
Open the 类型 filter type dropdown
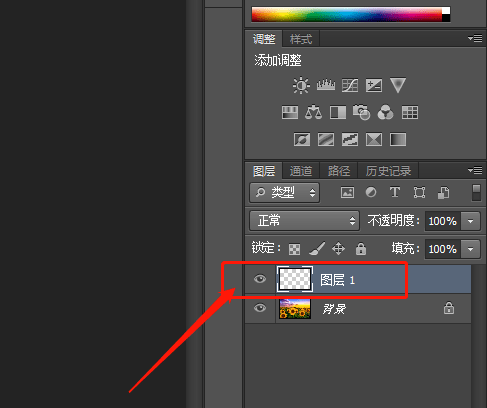coord(285,192)
